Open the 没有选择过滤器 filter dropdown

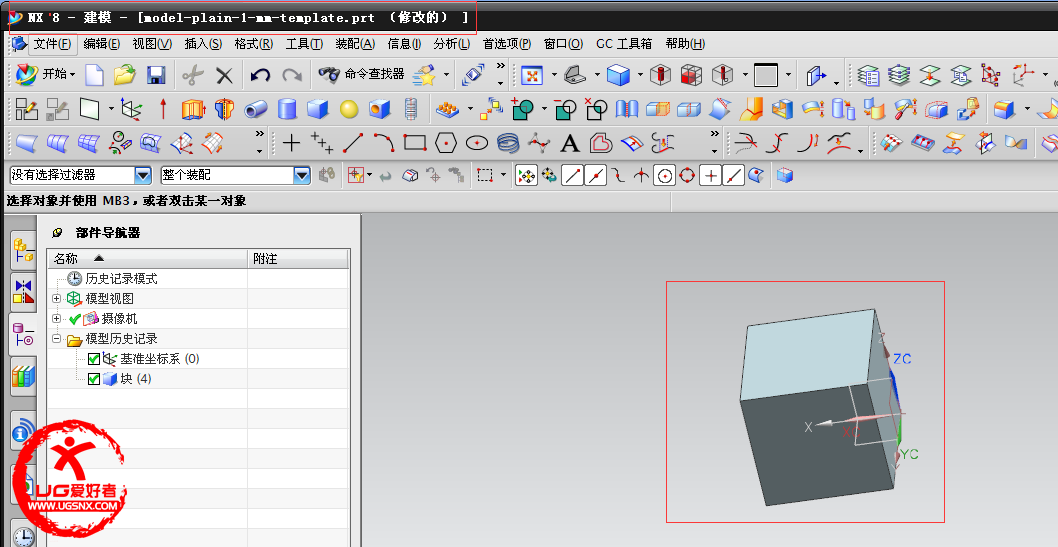[x=143, y=175]
